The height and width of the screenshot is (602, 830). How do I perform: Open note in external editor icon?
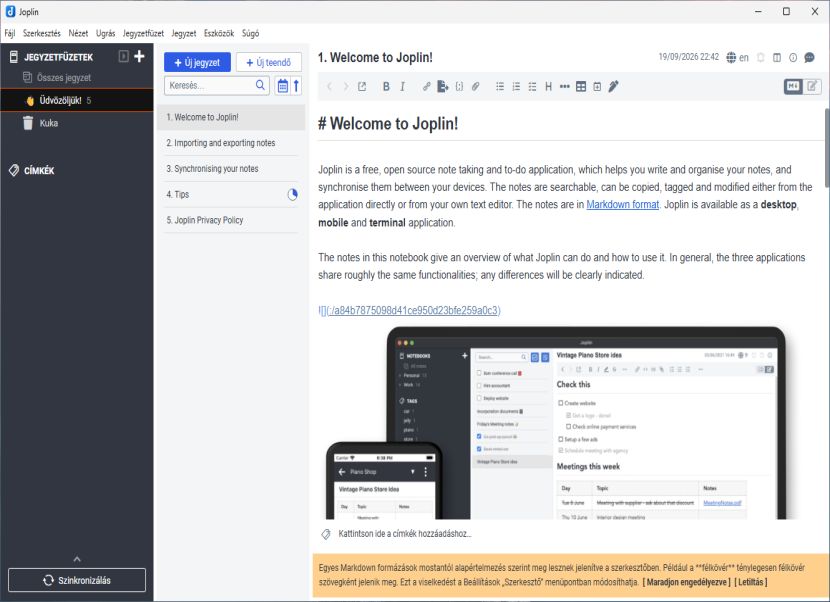pyautogui.click(x=362, y=86)
